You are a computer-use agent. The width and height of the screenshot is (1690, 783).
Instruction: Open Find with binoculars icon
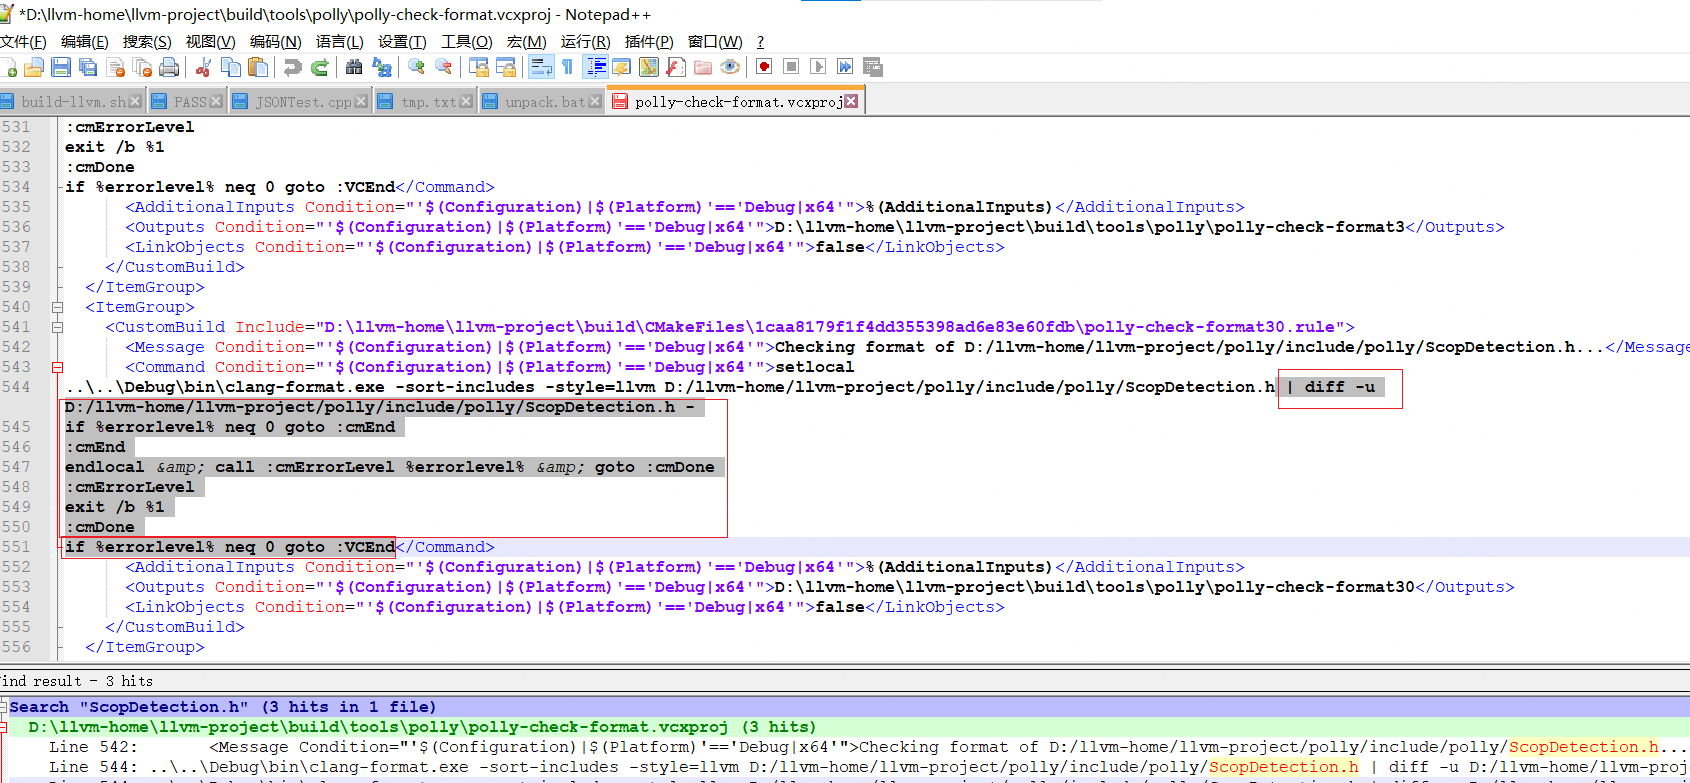[354, 67]
